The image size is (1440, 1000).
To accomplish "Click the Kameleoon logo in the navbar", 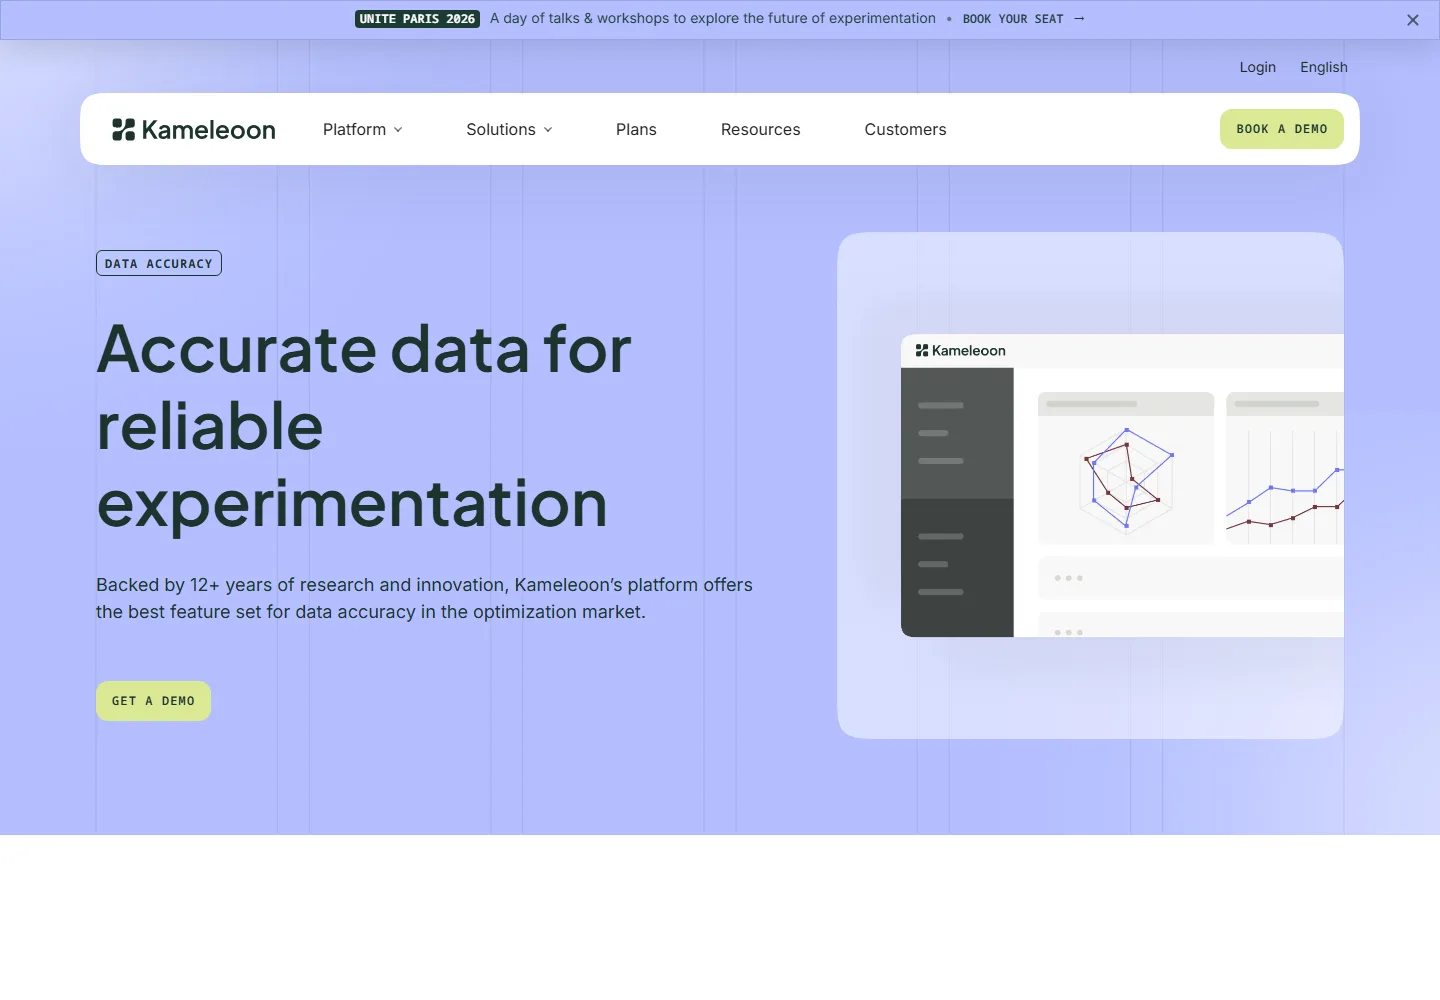I will click(x=194, y=130).
